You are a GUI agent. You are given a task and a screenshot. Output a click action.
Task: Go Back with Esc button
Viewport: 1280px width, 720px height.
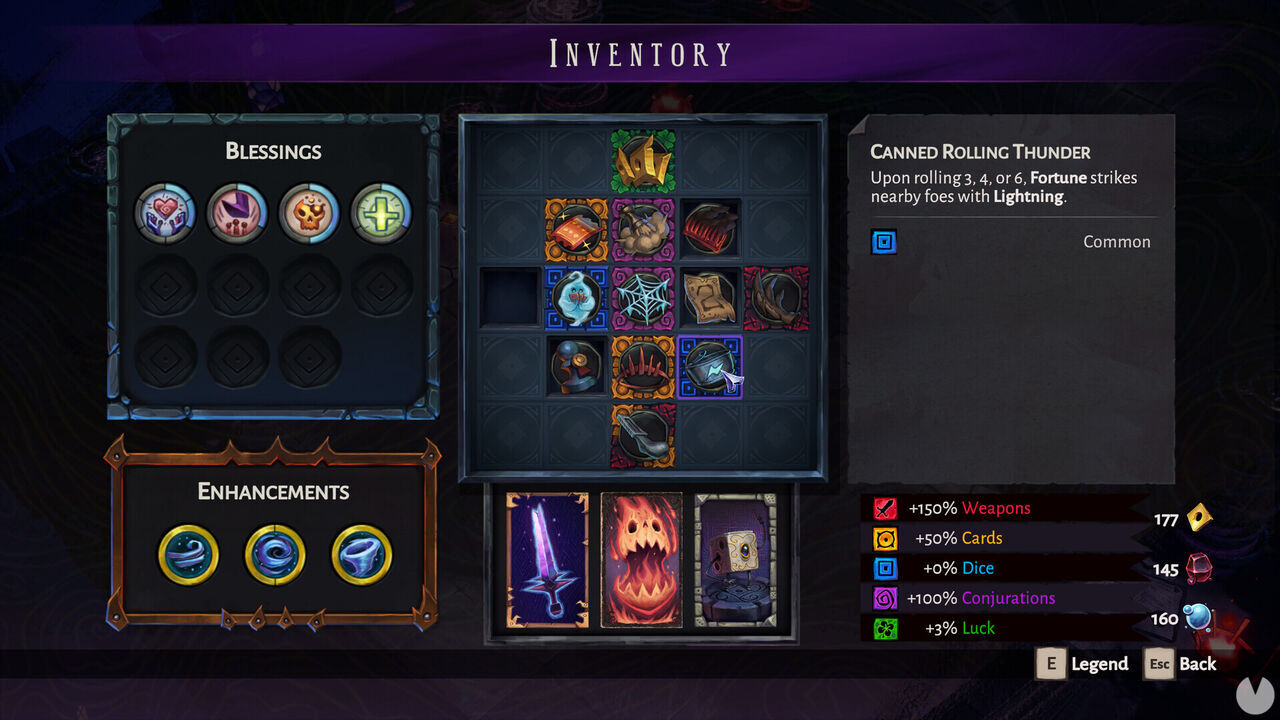coord(1180,664)
